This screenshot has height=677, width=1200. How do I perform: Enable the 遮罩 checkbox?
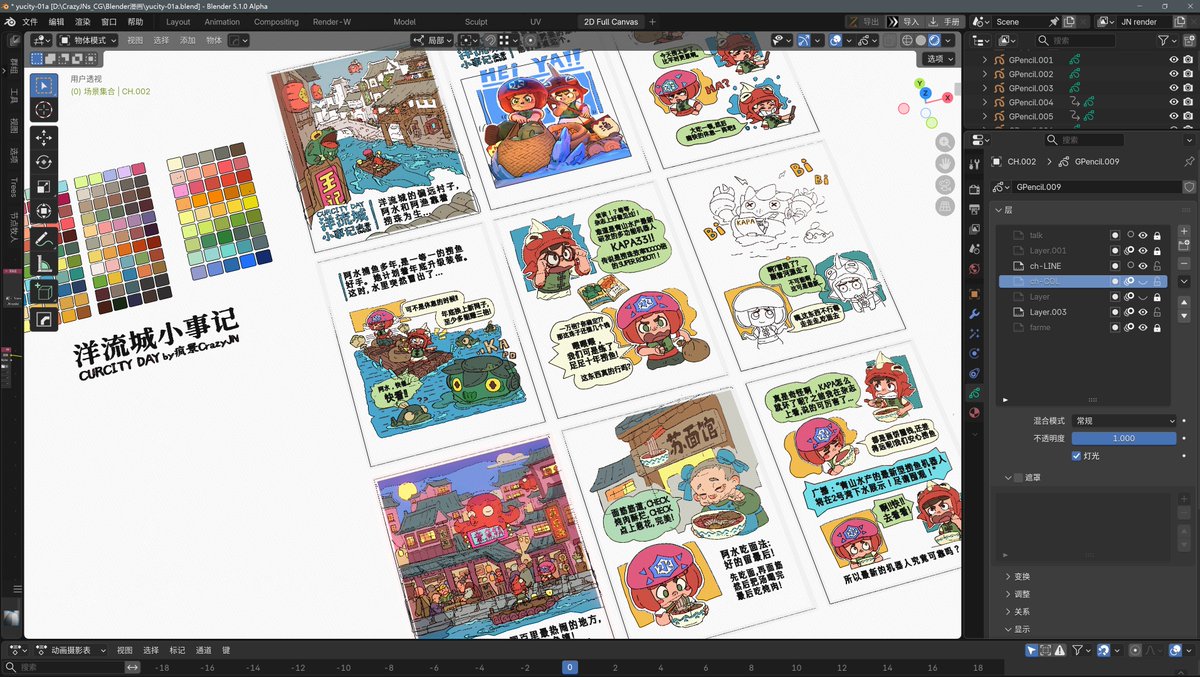tap(1019, 478)
